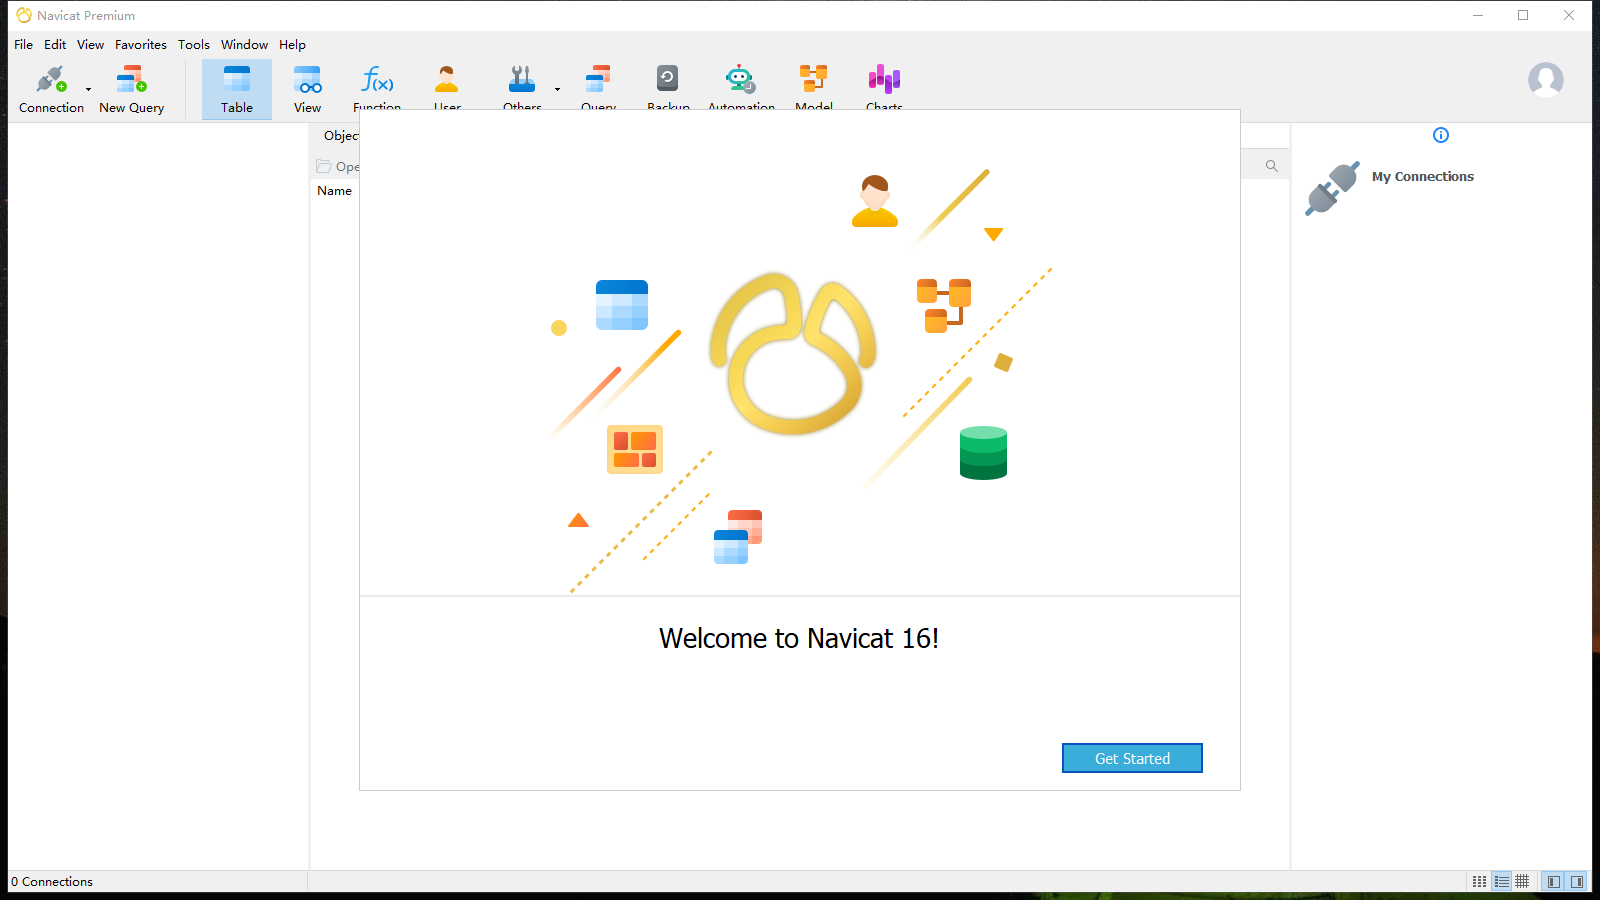Open the Backup toolbar icon

click(x=668, y=79)
